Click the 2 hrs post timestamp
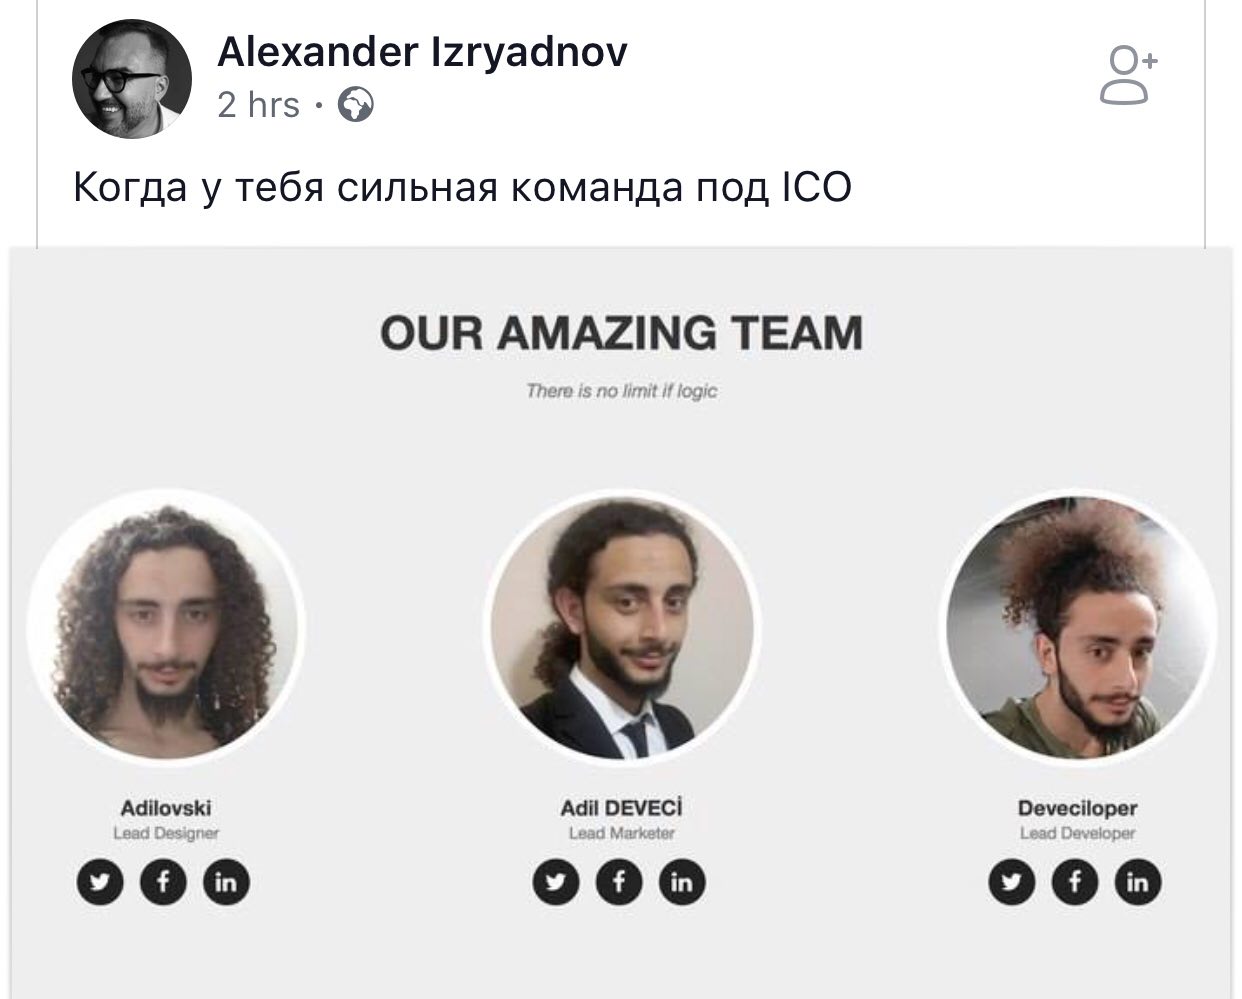The height and width of the screenshot is (999, 1242). (x=258, y=105)
